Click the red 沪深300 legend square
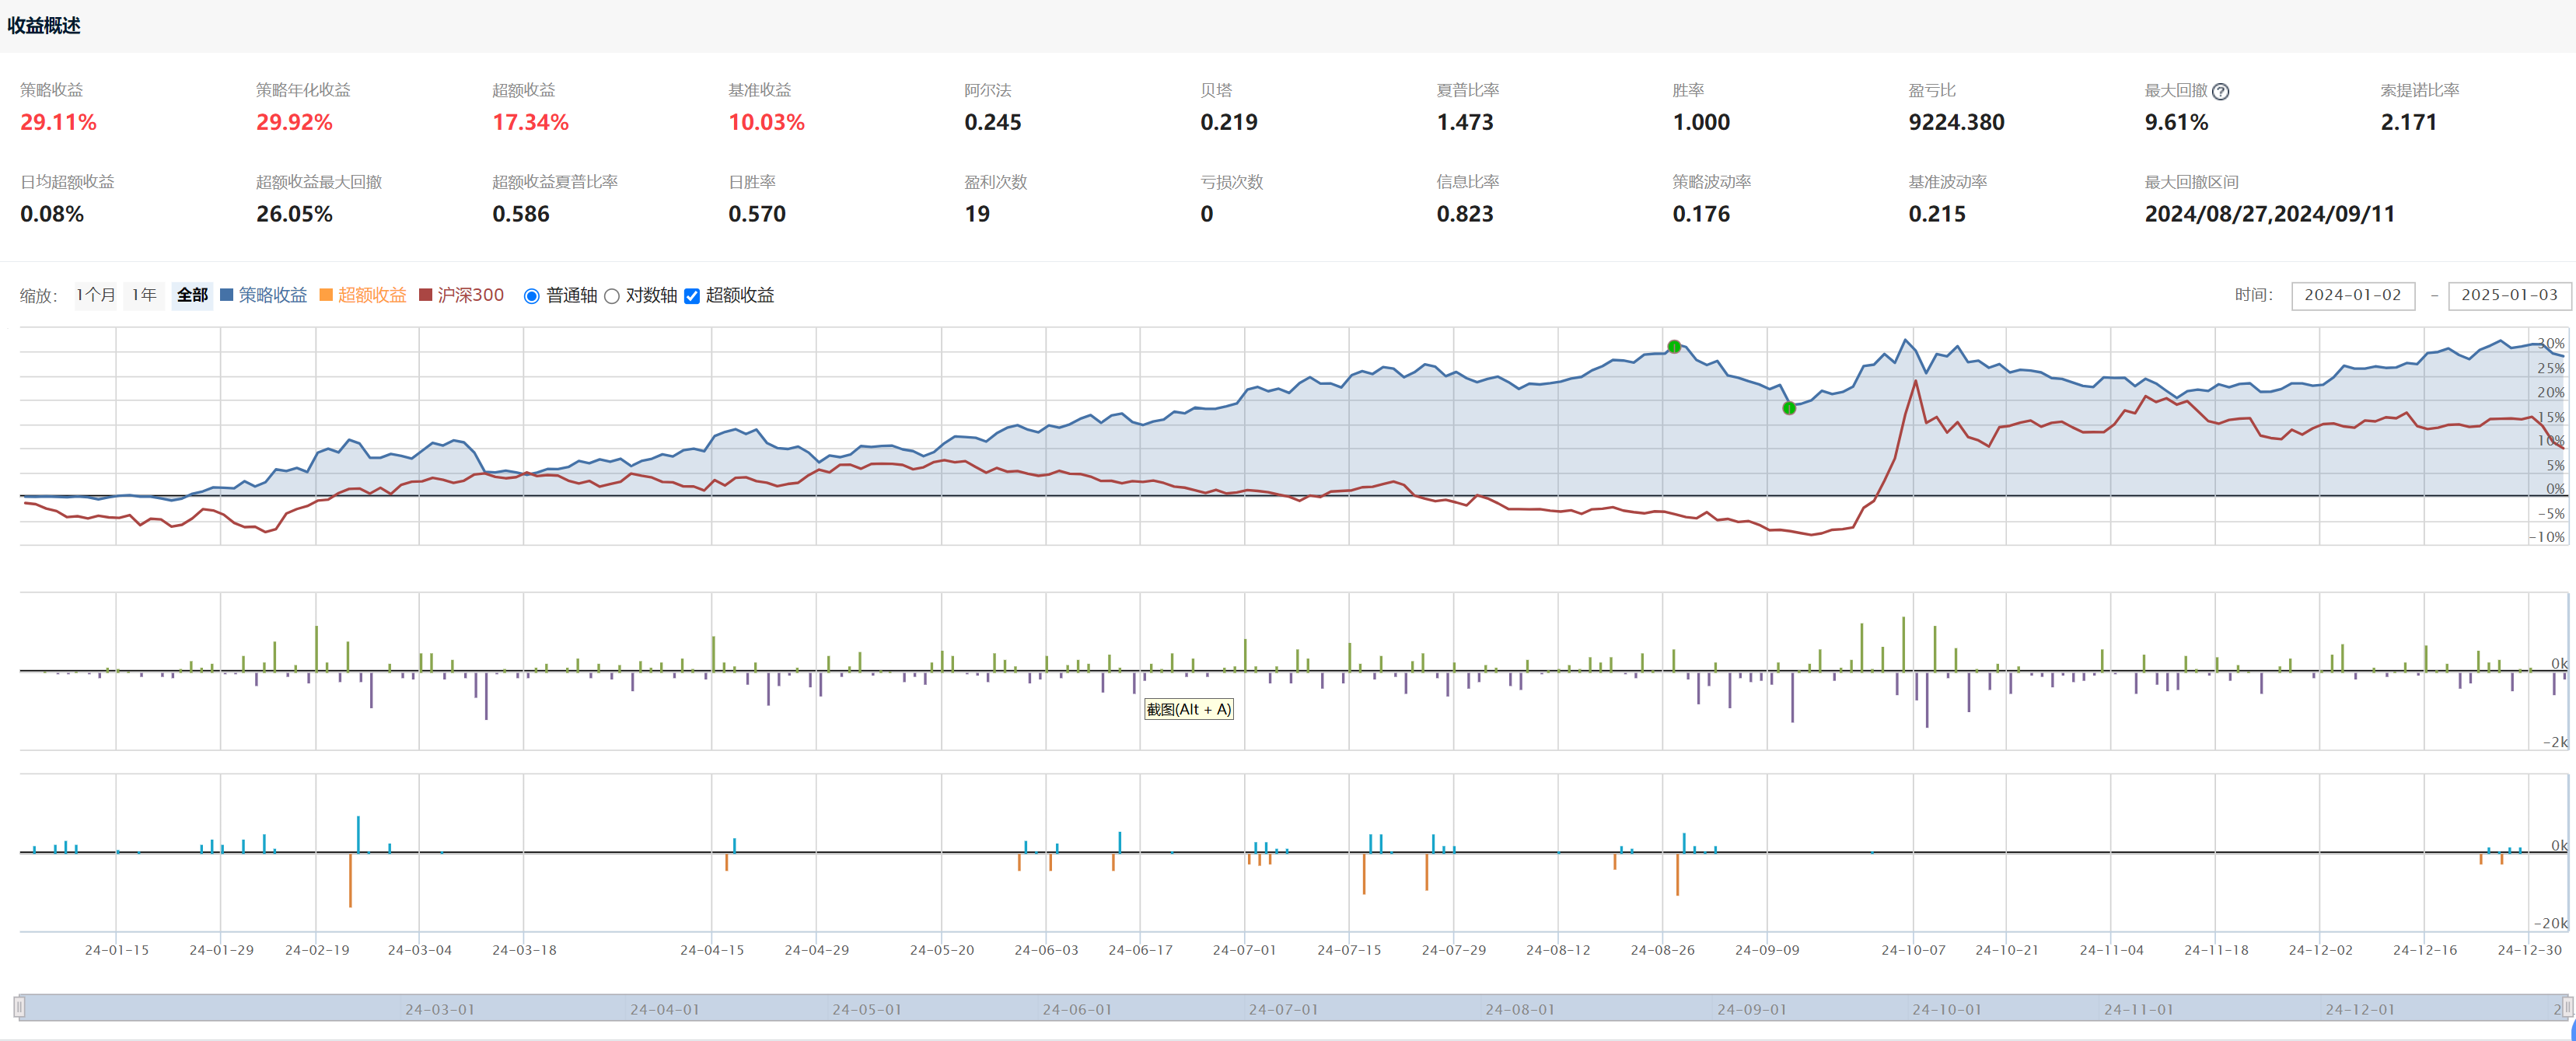 pos(425,295)
